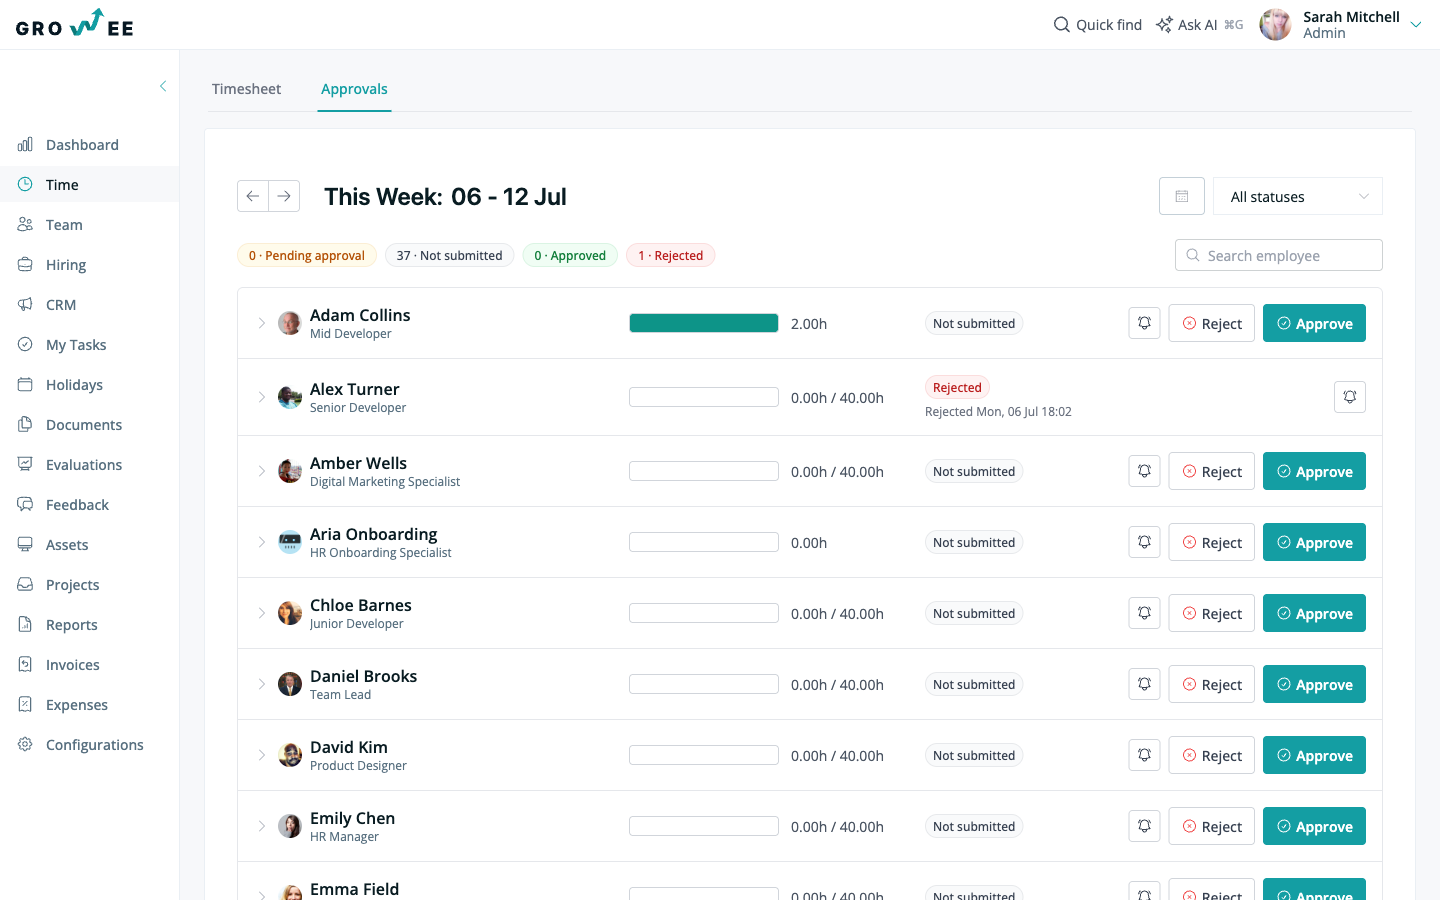Click Emily Chen hours progress bar

pos(704,826)
